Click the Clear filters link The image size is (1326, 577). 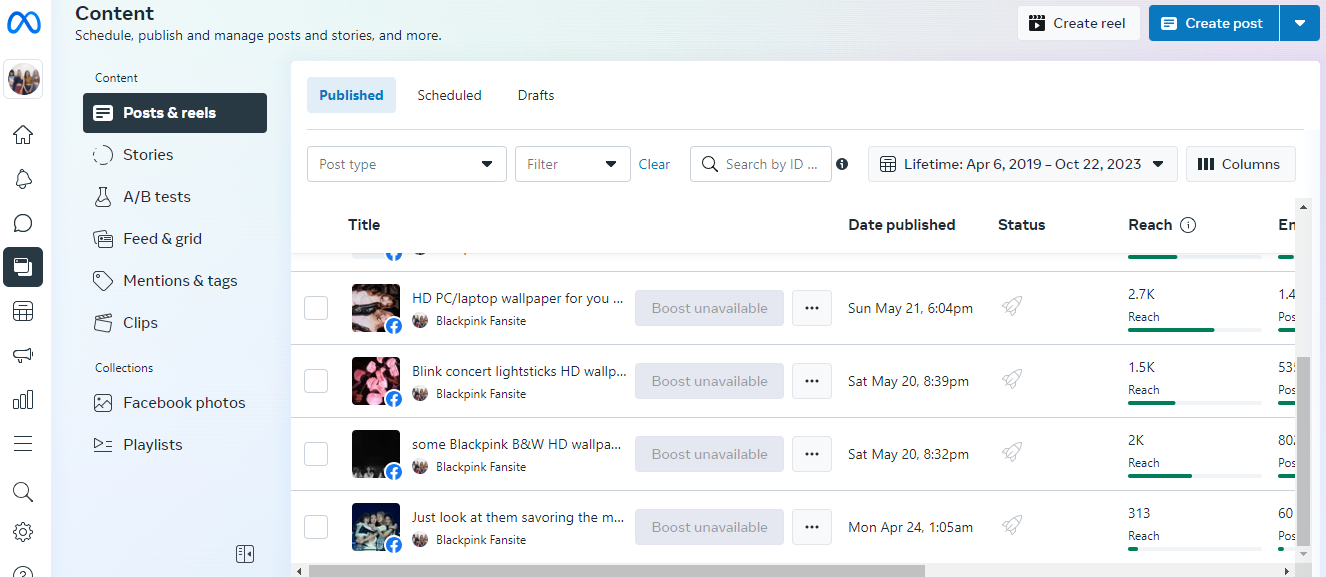click(x=654, y=164)
